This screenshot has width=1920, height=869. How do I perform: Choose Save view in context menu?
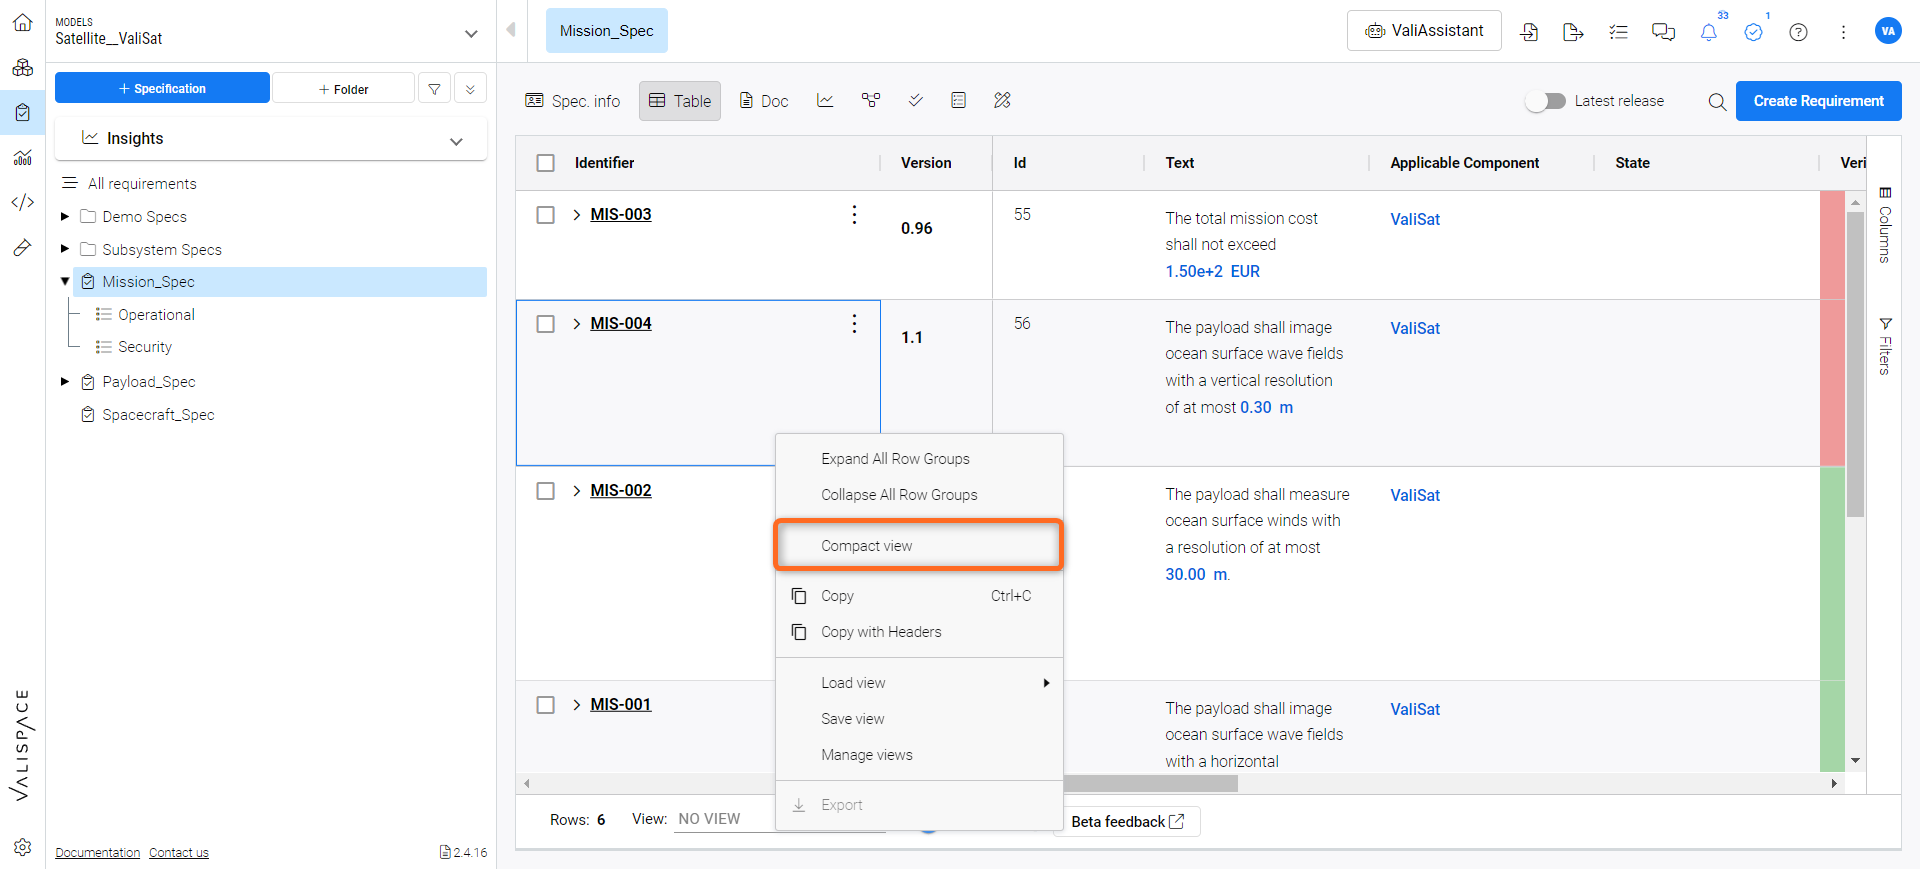click(x=918, y=718)
